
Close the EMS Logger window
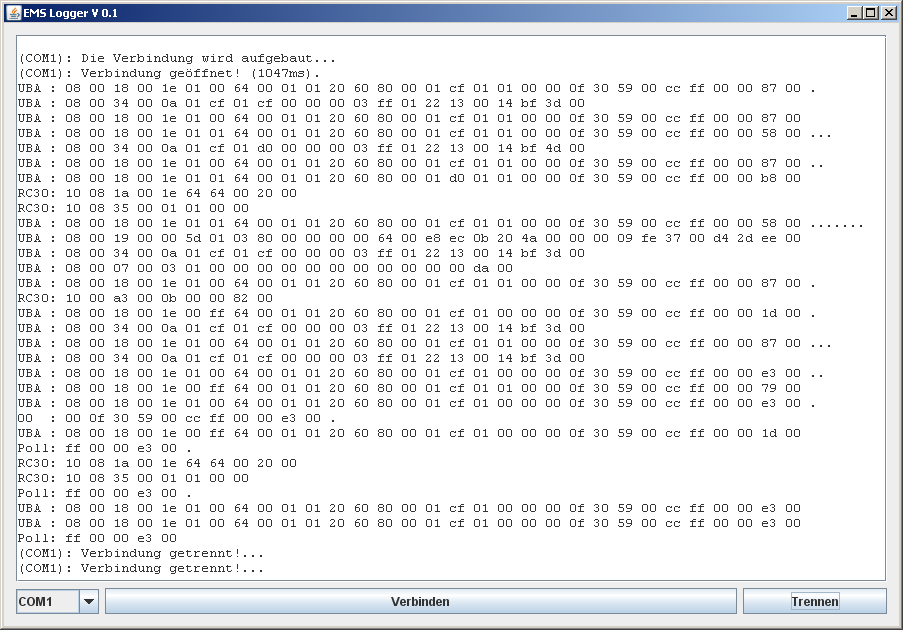pyautogui.click(x=889, y=13)
